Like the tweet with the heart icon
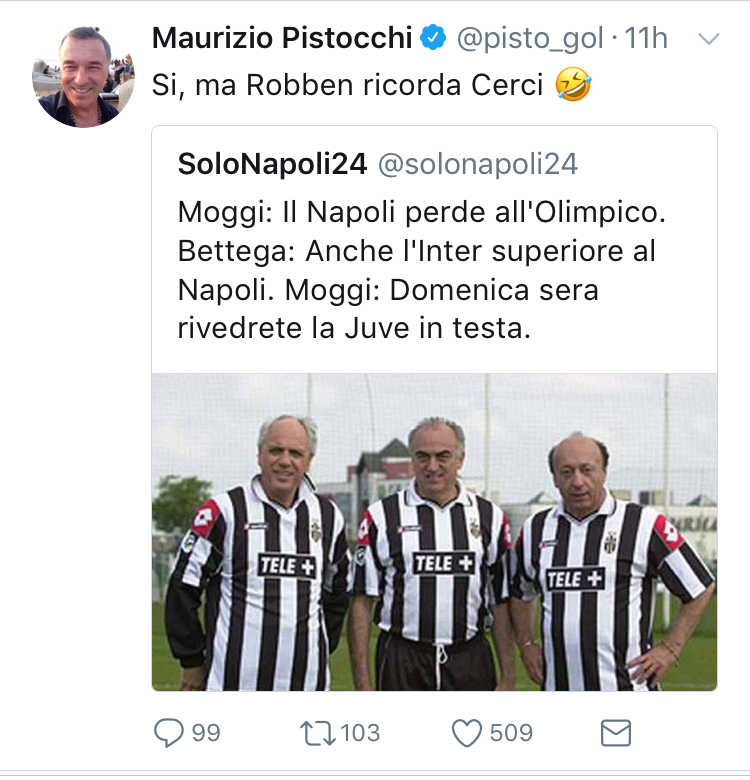Screen dimensions: 750x780 (467, 733)
